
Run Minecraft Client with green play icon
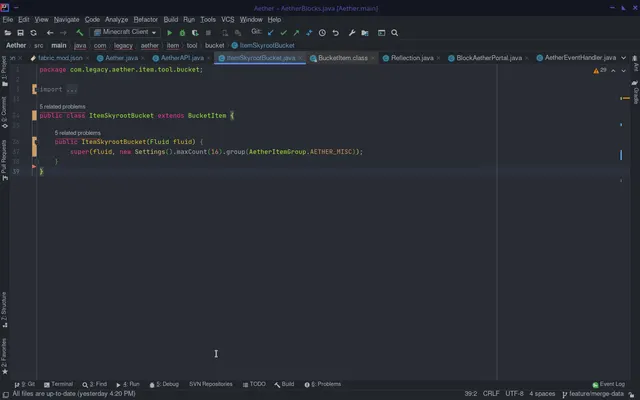coord(169,33)
